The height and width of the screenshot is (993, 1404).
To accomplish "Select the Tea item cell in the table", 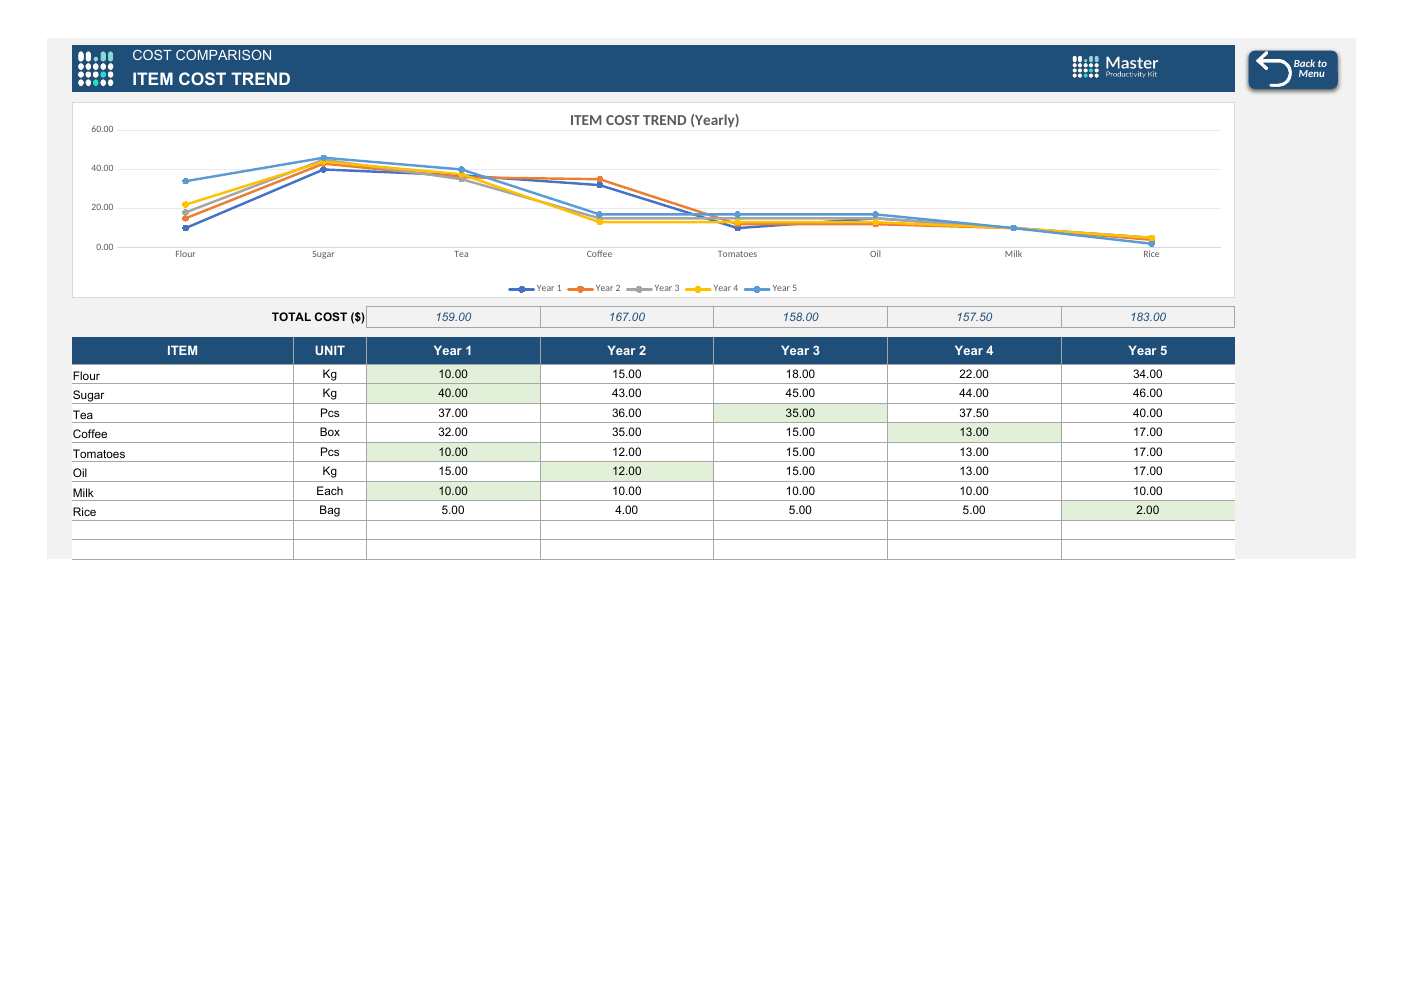I will pos(182,414).
